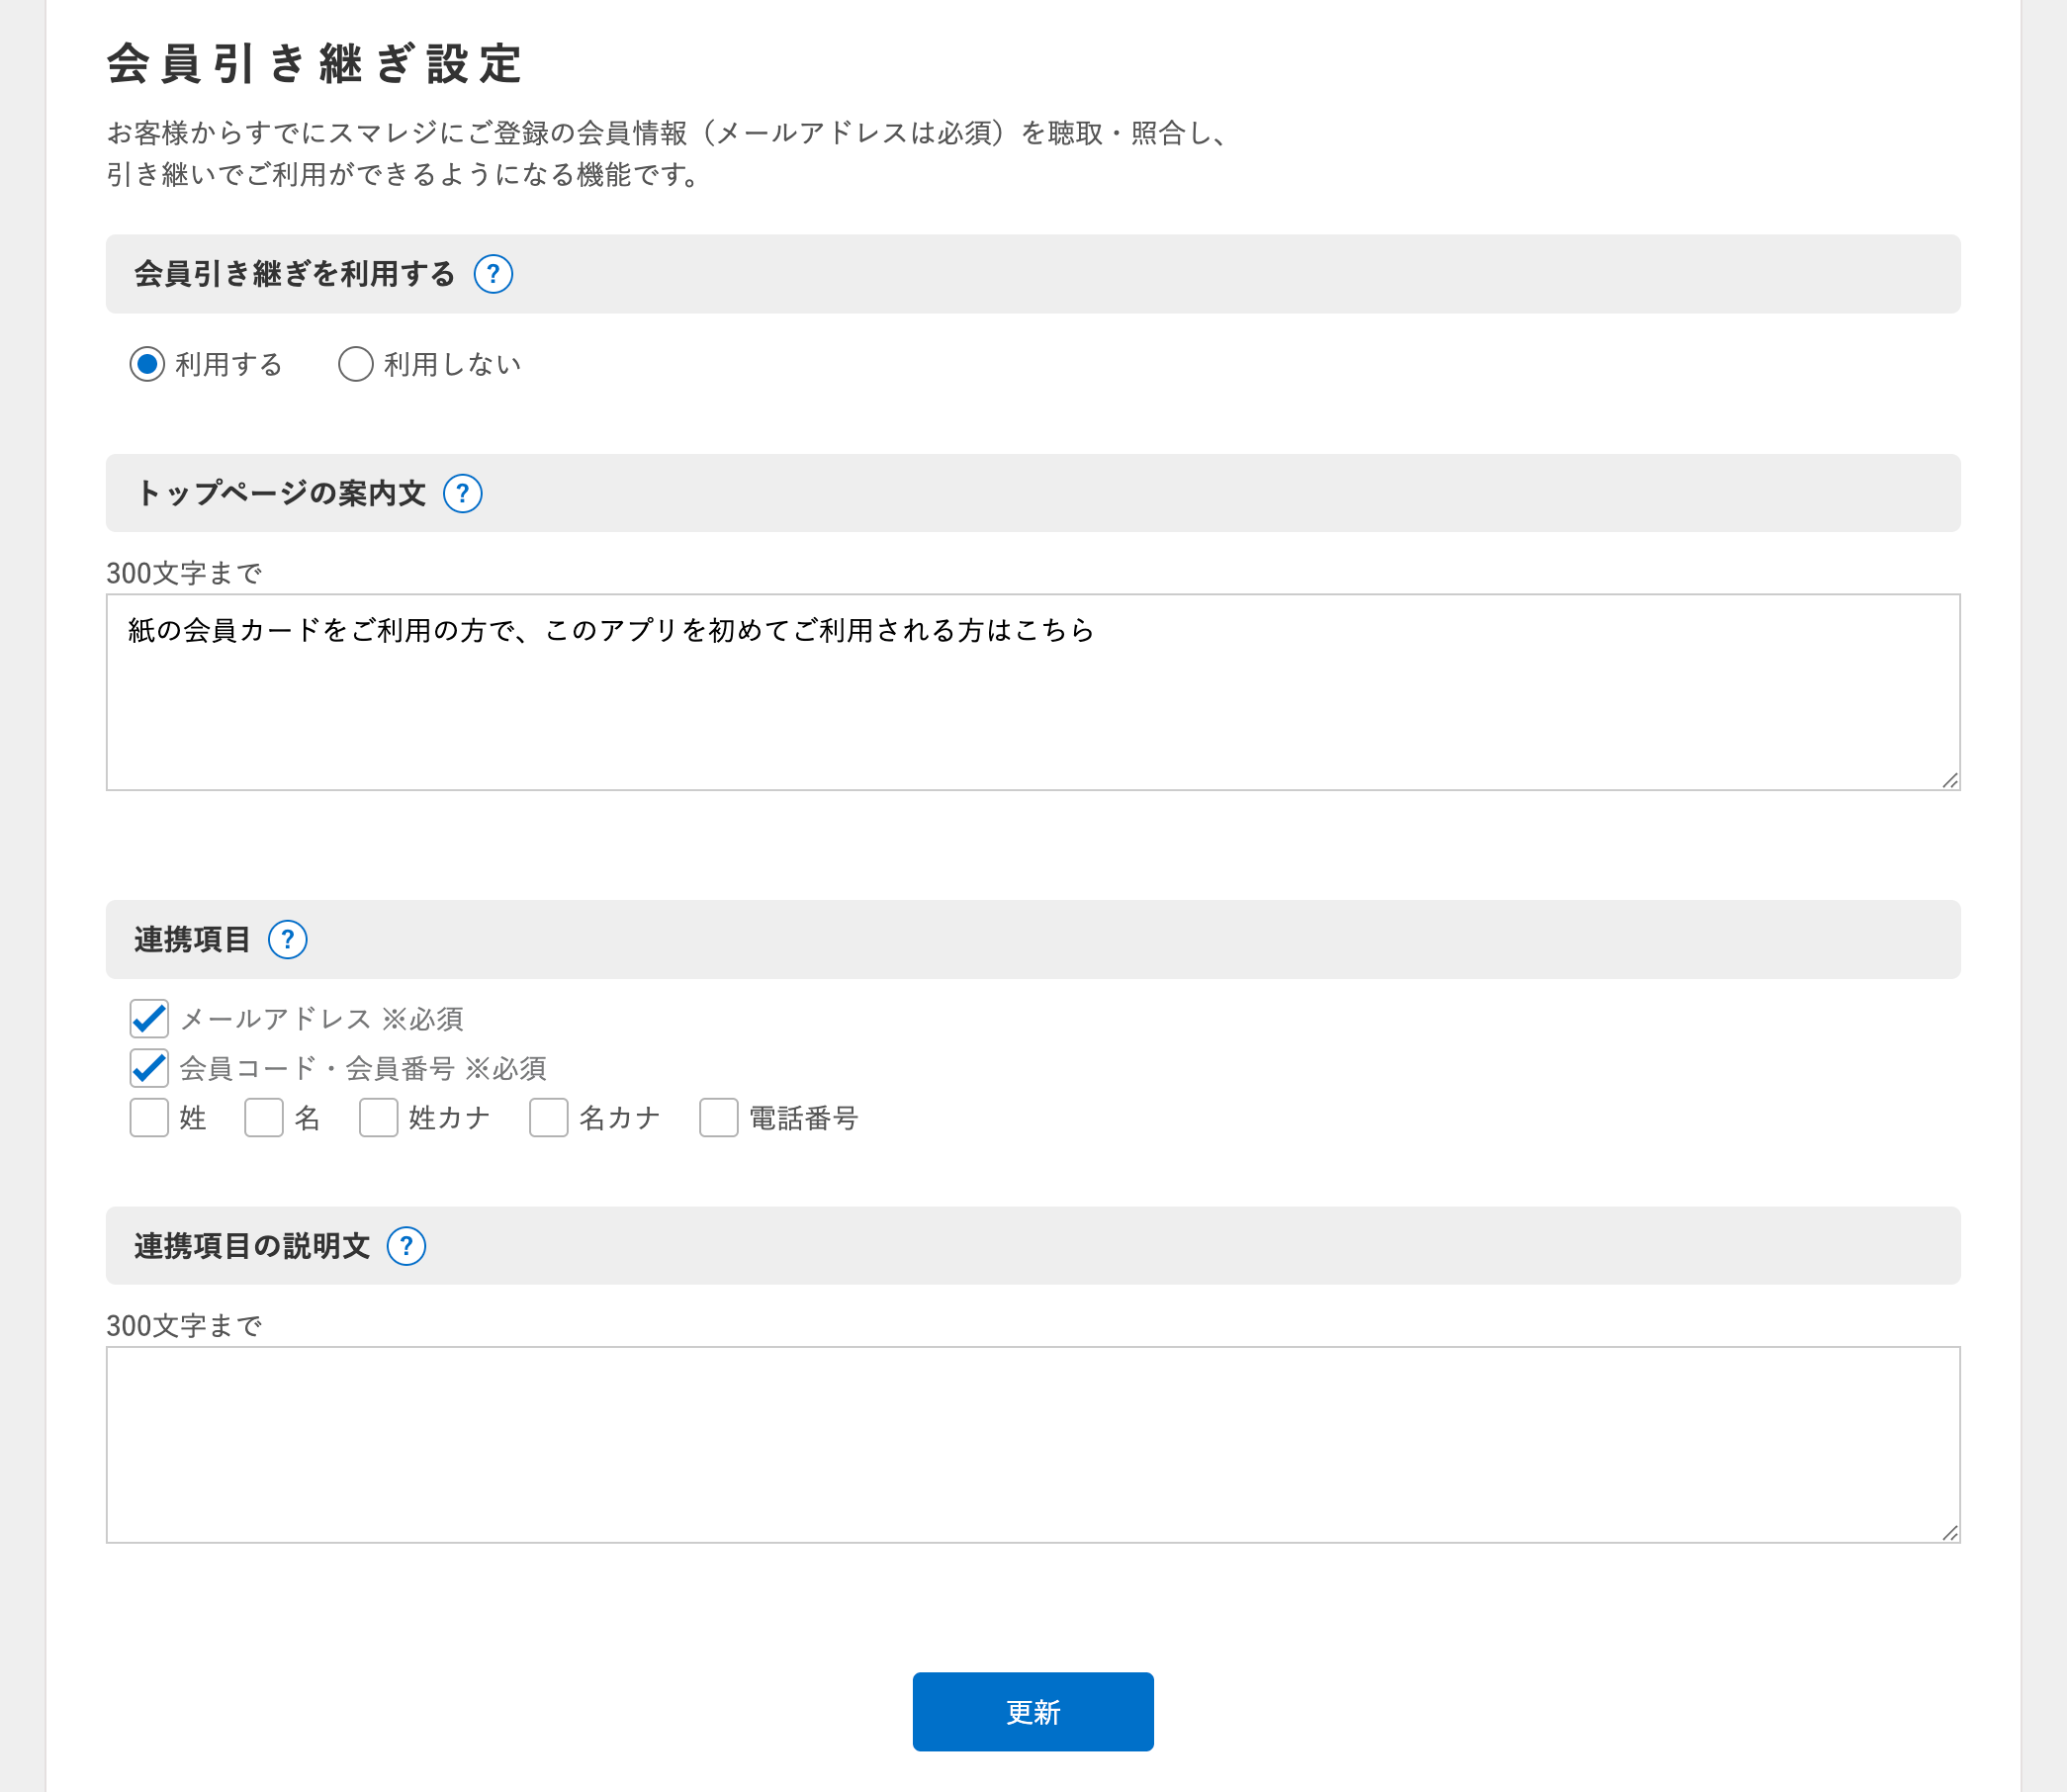Select the 利用する radio button

click(148, 364)
